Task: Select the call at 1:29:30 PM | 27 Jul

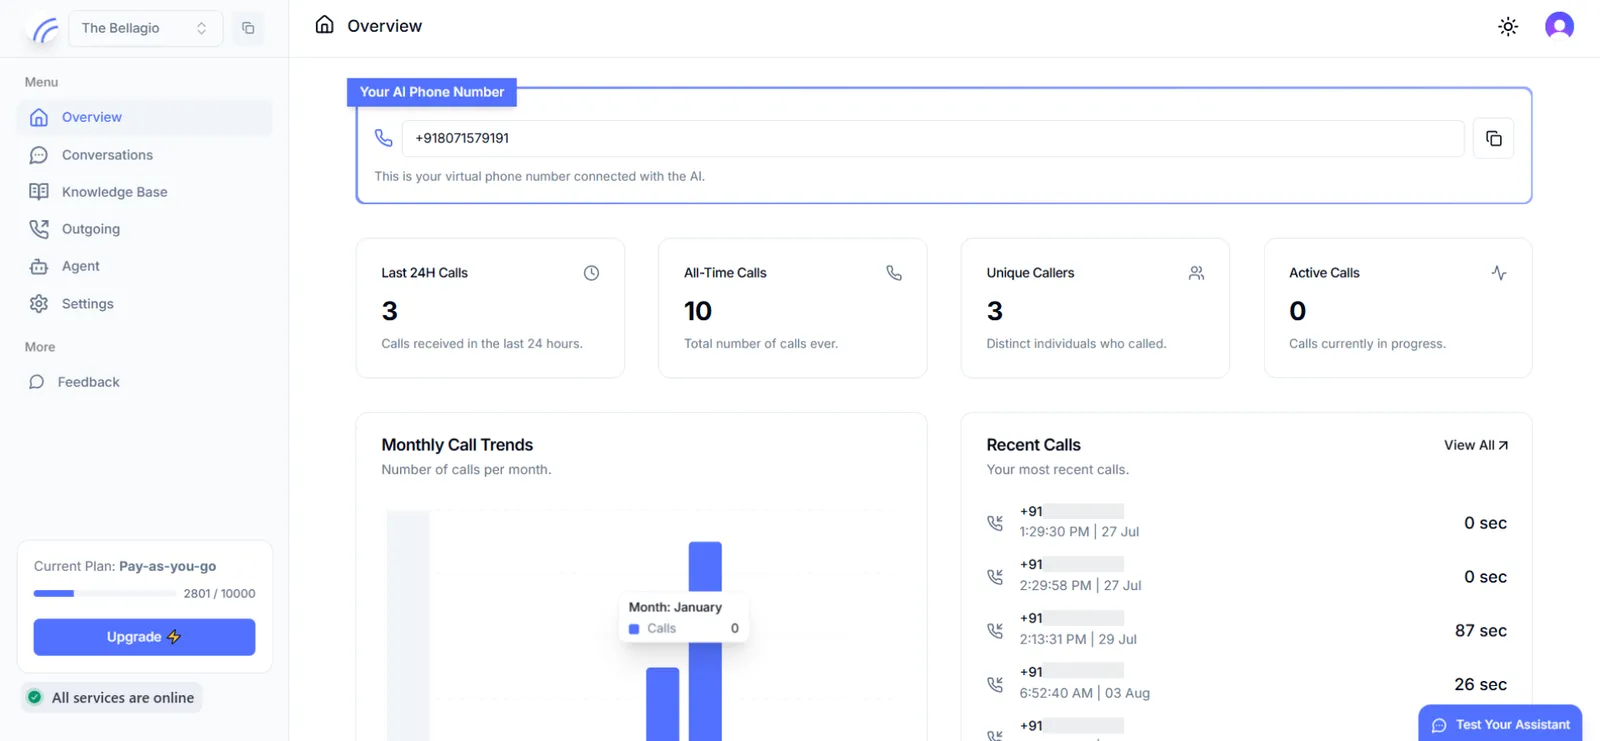Action: (x=1246, y=522)
